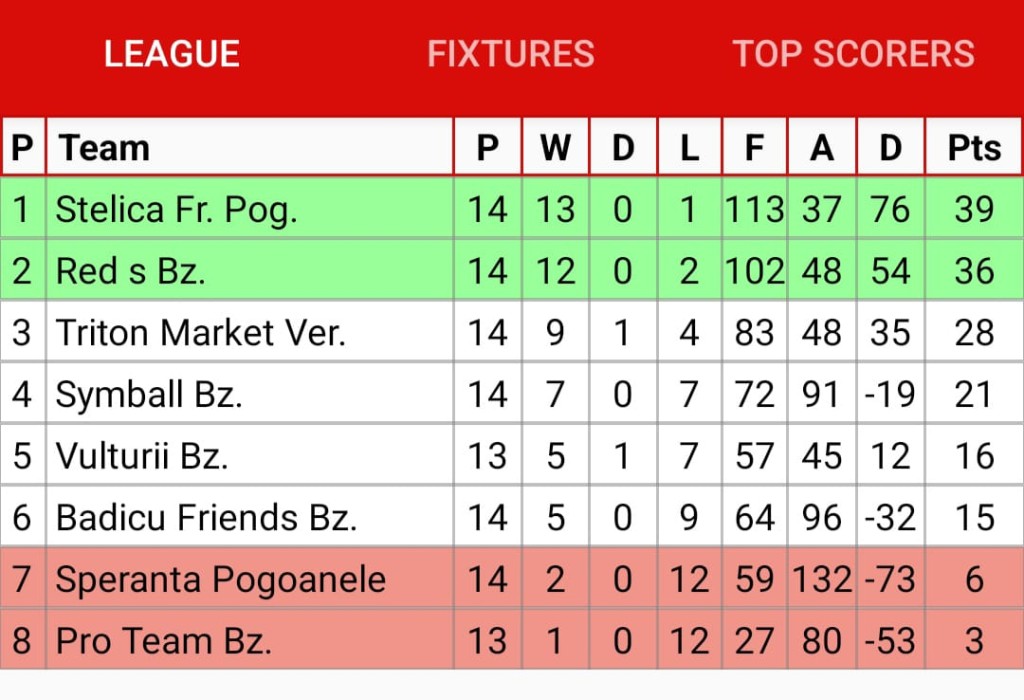Open the FIXTURES tab
Screen dimensions: 1024x700
511,54
